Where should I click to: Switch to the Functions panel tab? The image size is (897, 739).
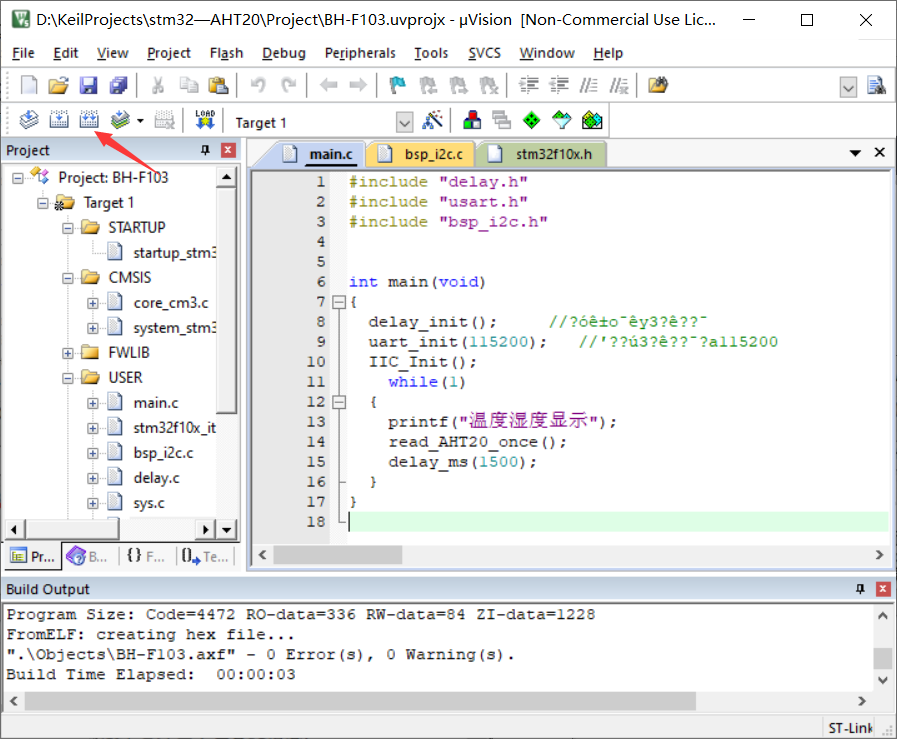coord(146,556)
